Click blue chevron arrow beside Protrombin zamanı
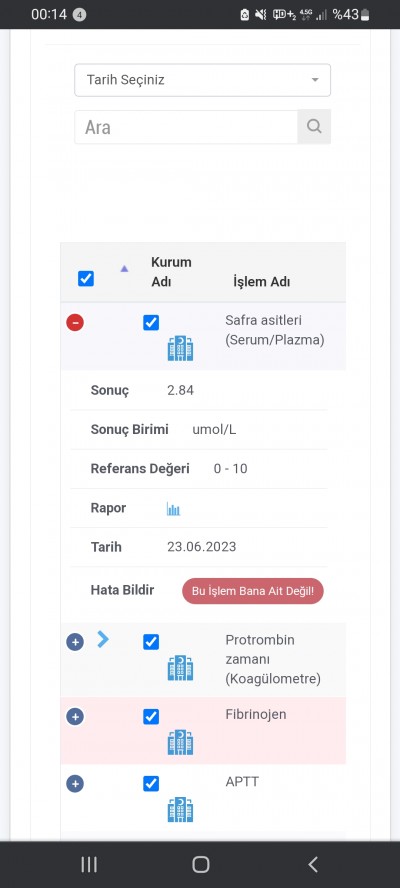400x888 pixels. (x=103, y=639)
